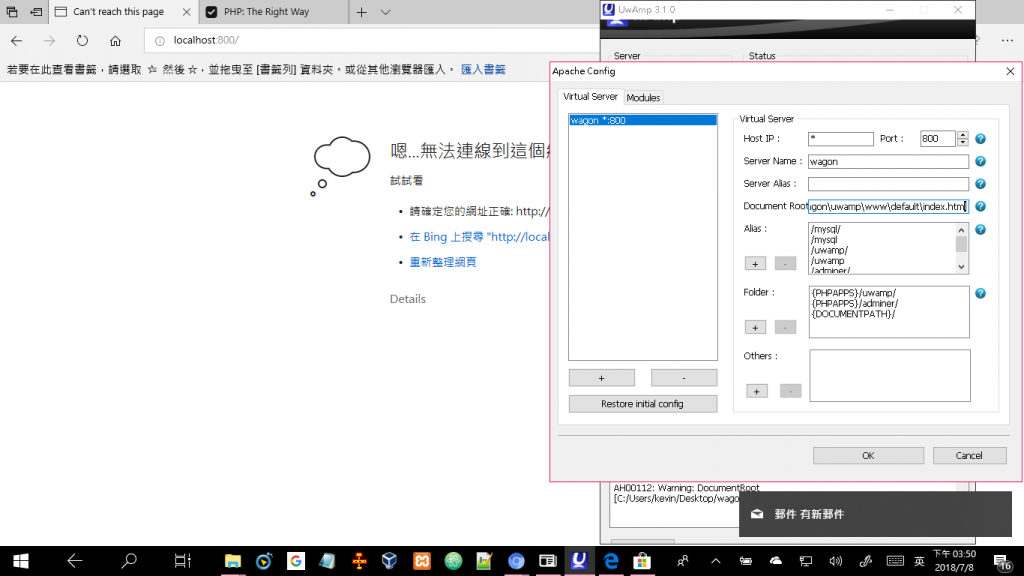Click Restore initial config
The width and height of the screenshot is (1024, 576).
click(x=643, y=404)
